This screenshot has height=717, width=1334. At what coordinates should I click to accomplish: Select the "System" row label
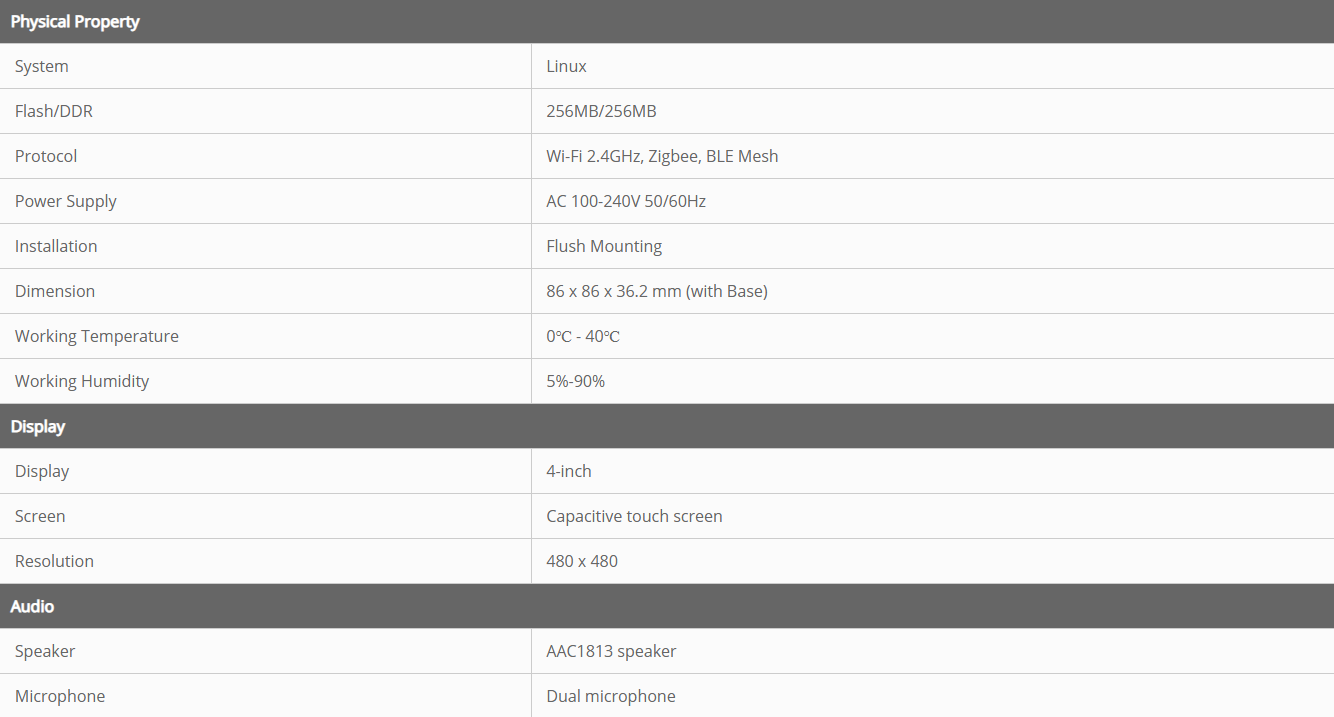(42, 66)
